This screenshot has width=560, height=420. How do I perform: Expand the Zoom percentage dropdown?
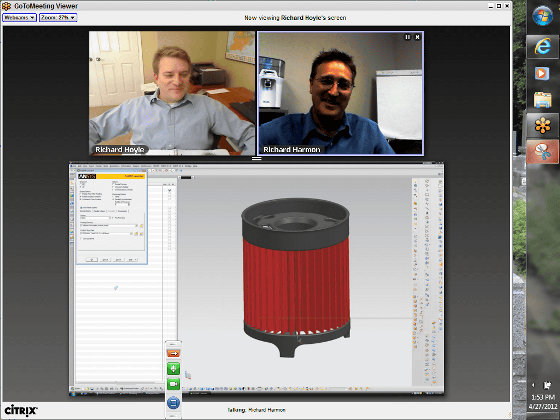point(58,18)
